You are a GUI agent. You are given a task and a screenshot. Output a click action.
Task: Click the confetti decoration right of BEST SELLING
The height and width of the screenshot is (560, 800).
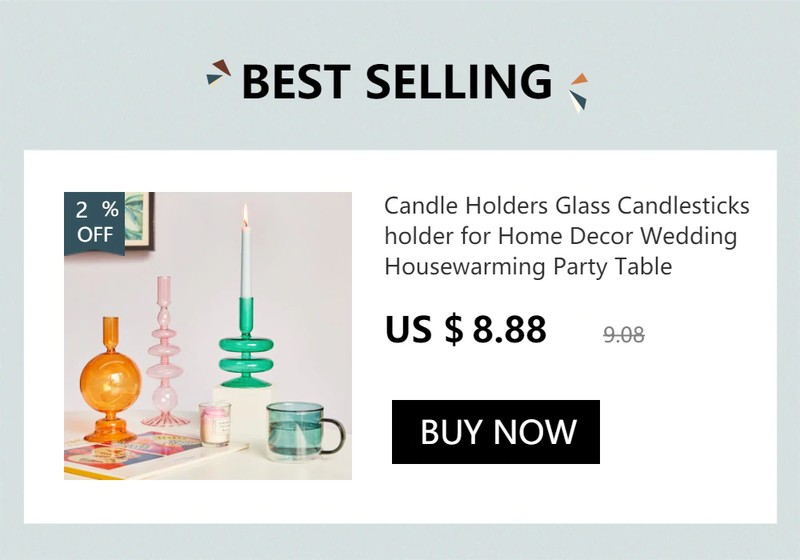(x=579, y=92)
